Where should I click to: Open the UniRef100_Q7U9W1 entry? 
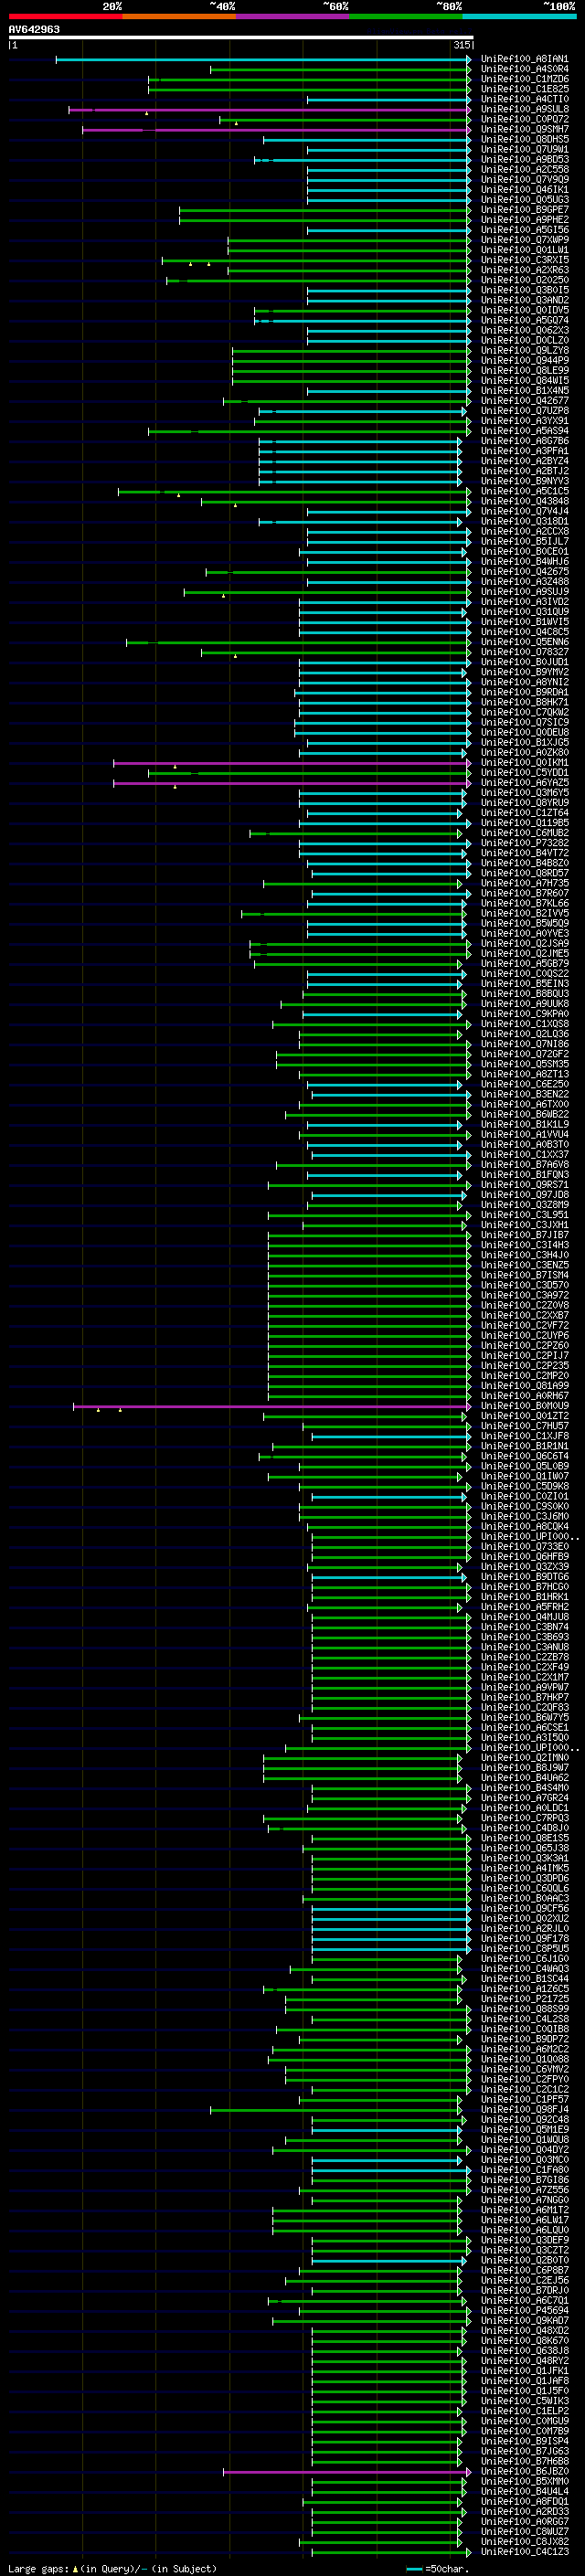click(x=525, y=149)
